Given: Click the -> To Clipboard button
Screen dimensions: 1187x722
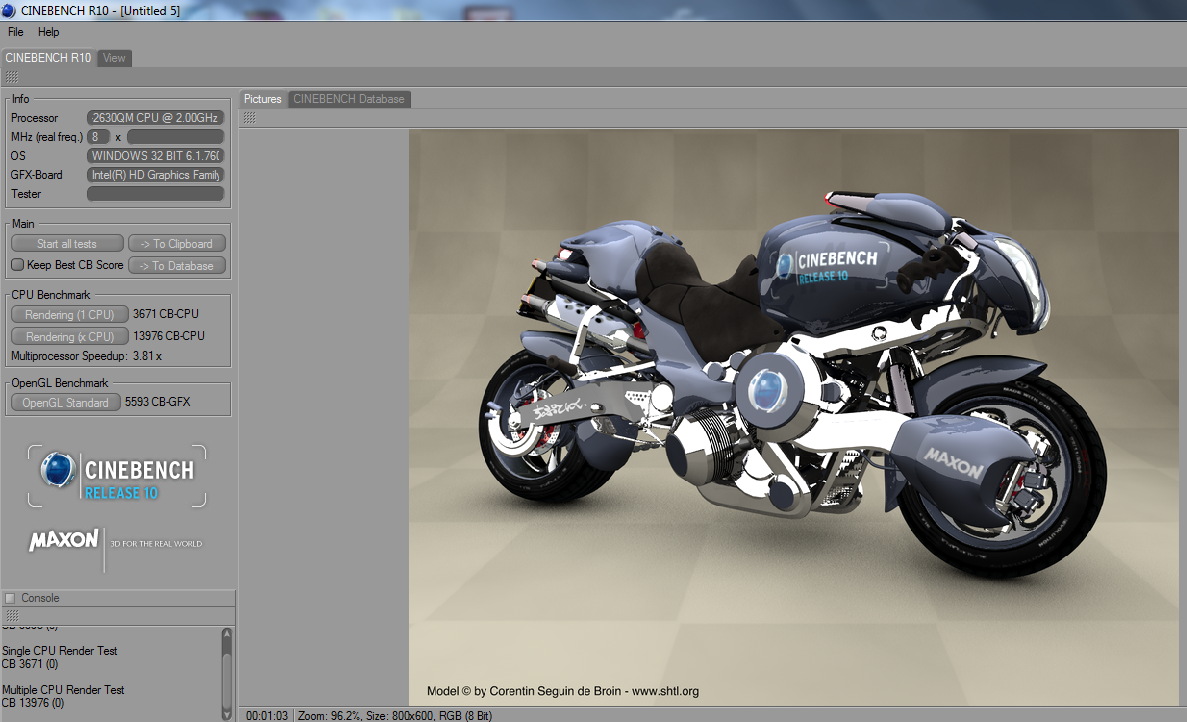Looking at the screenshot, I should click(x=177, y=244).
